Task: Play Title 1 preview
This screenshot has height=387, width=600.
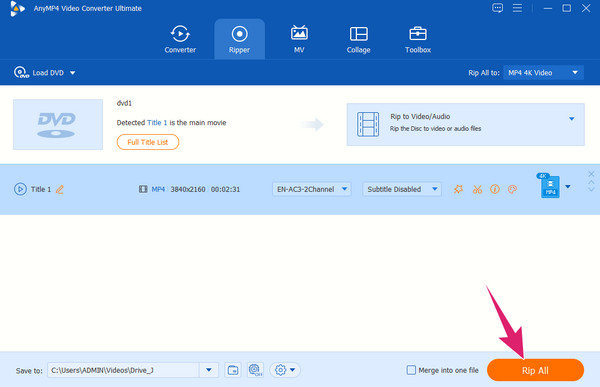Action: tap(20, 189)
